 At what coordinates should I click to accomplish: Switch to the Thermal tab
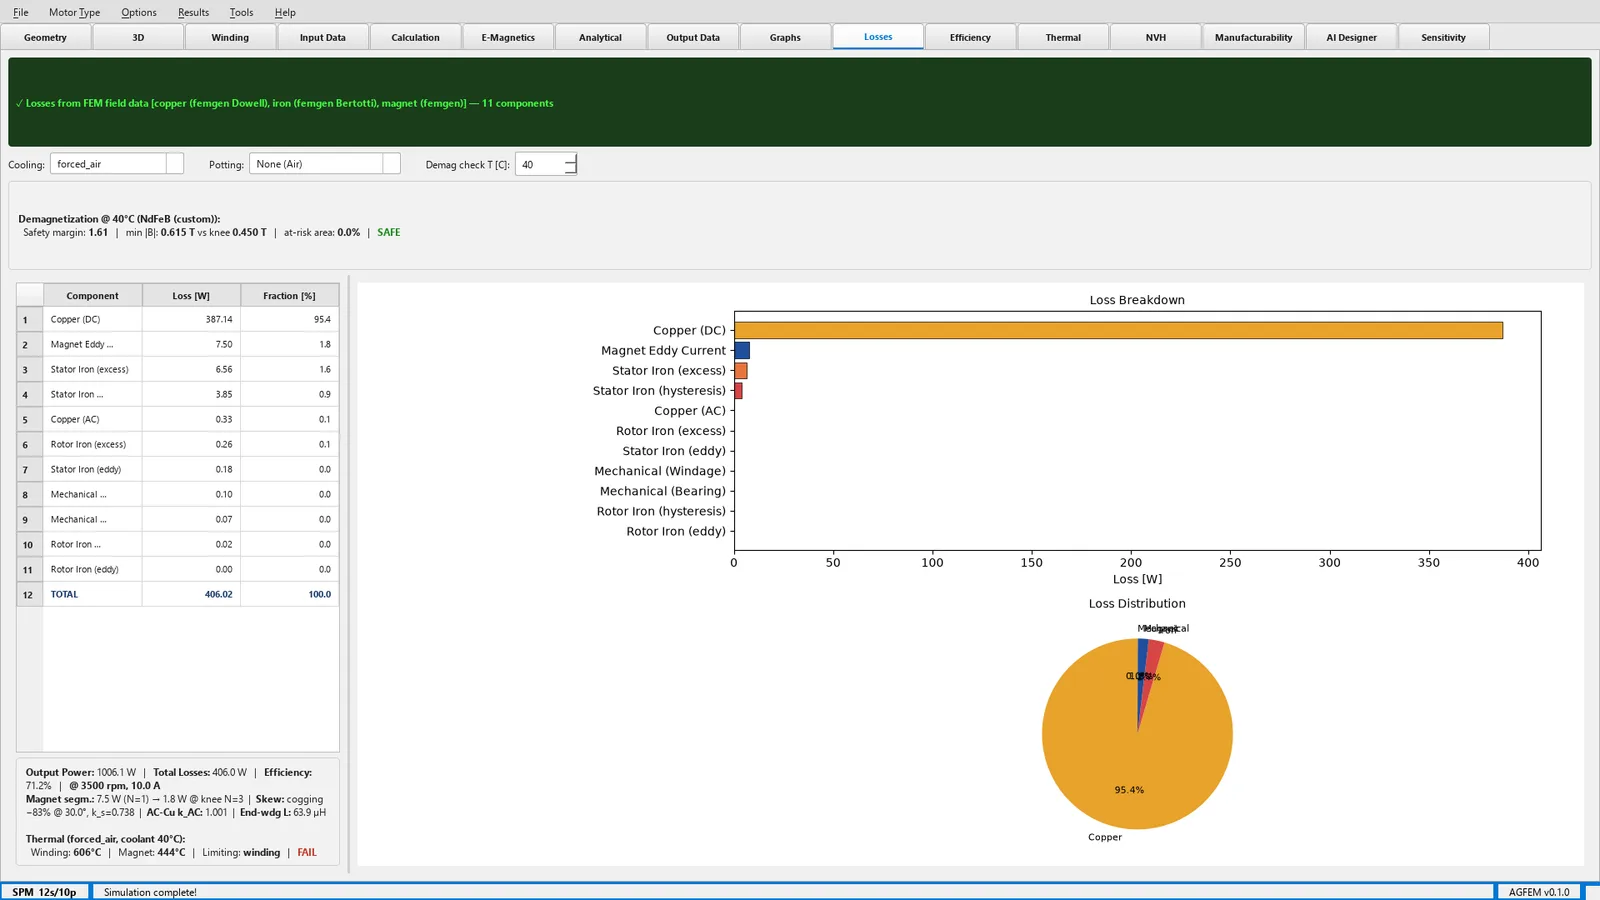1063,37
